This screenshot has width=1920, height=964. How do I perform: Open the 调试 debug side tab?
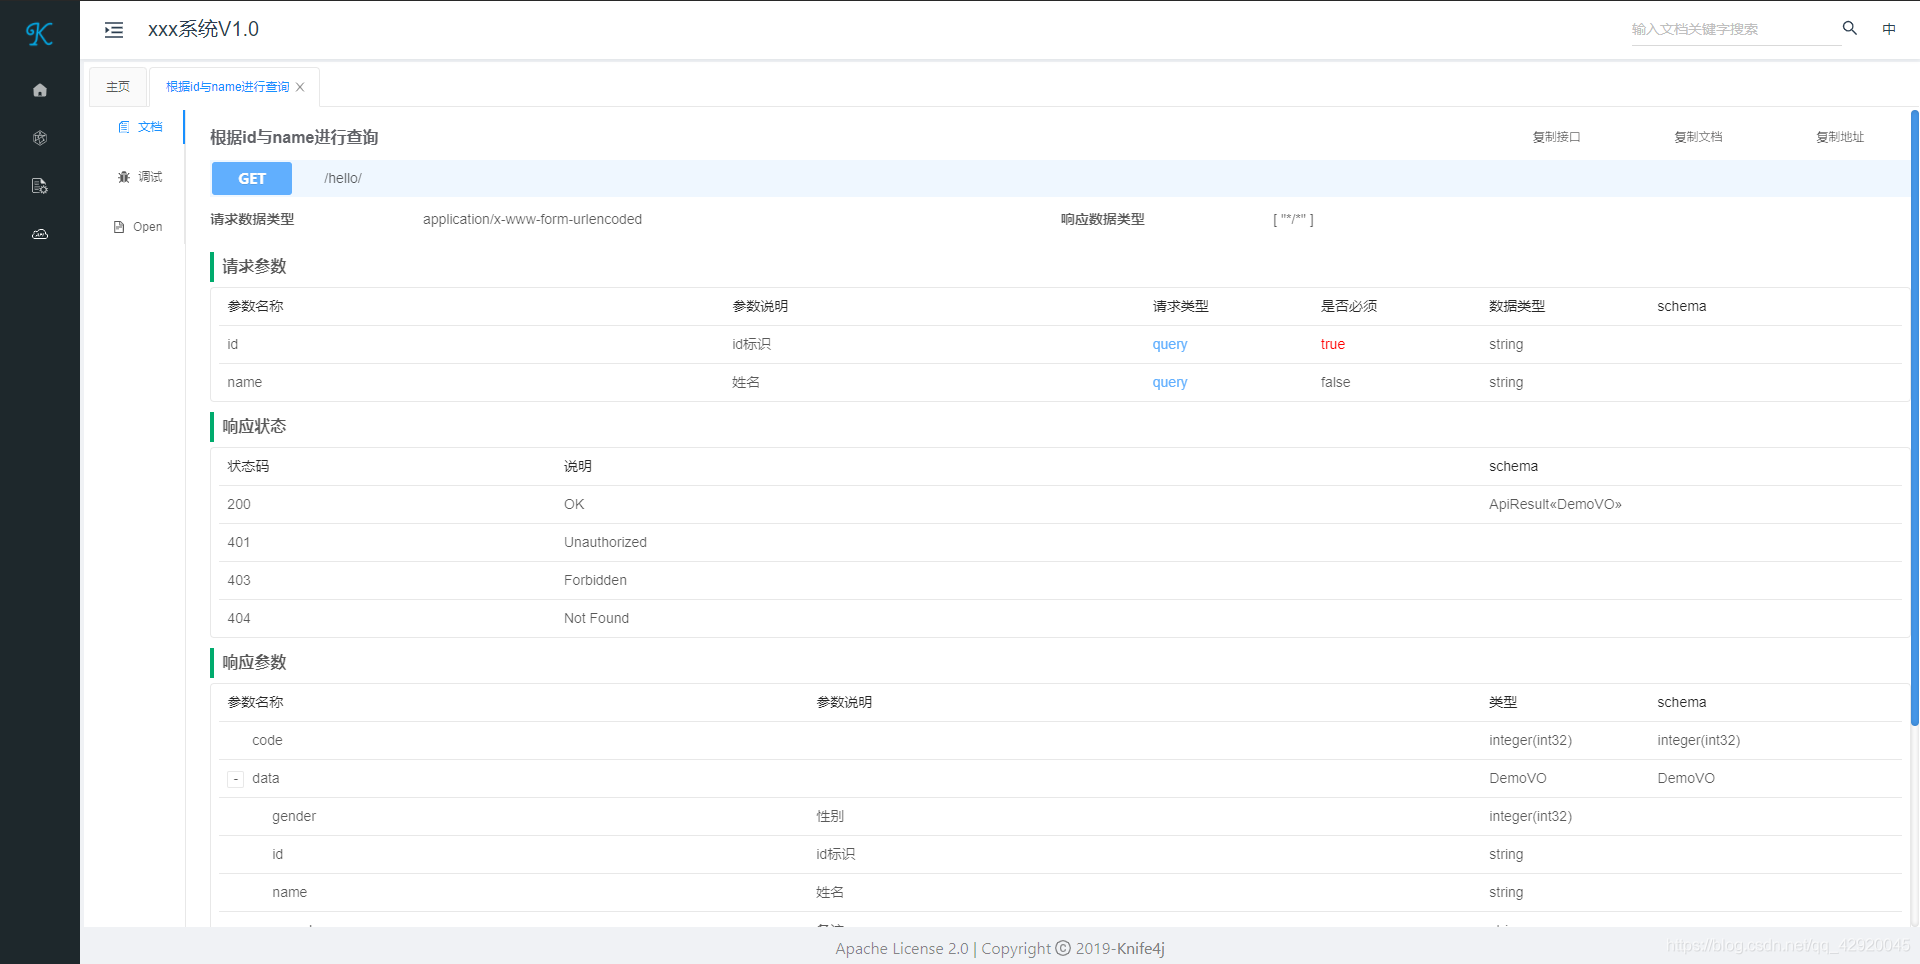coord(140,177)
